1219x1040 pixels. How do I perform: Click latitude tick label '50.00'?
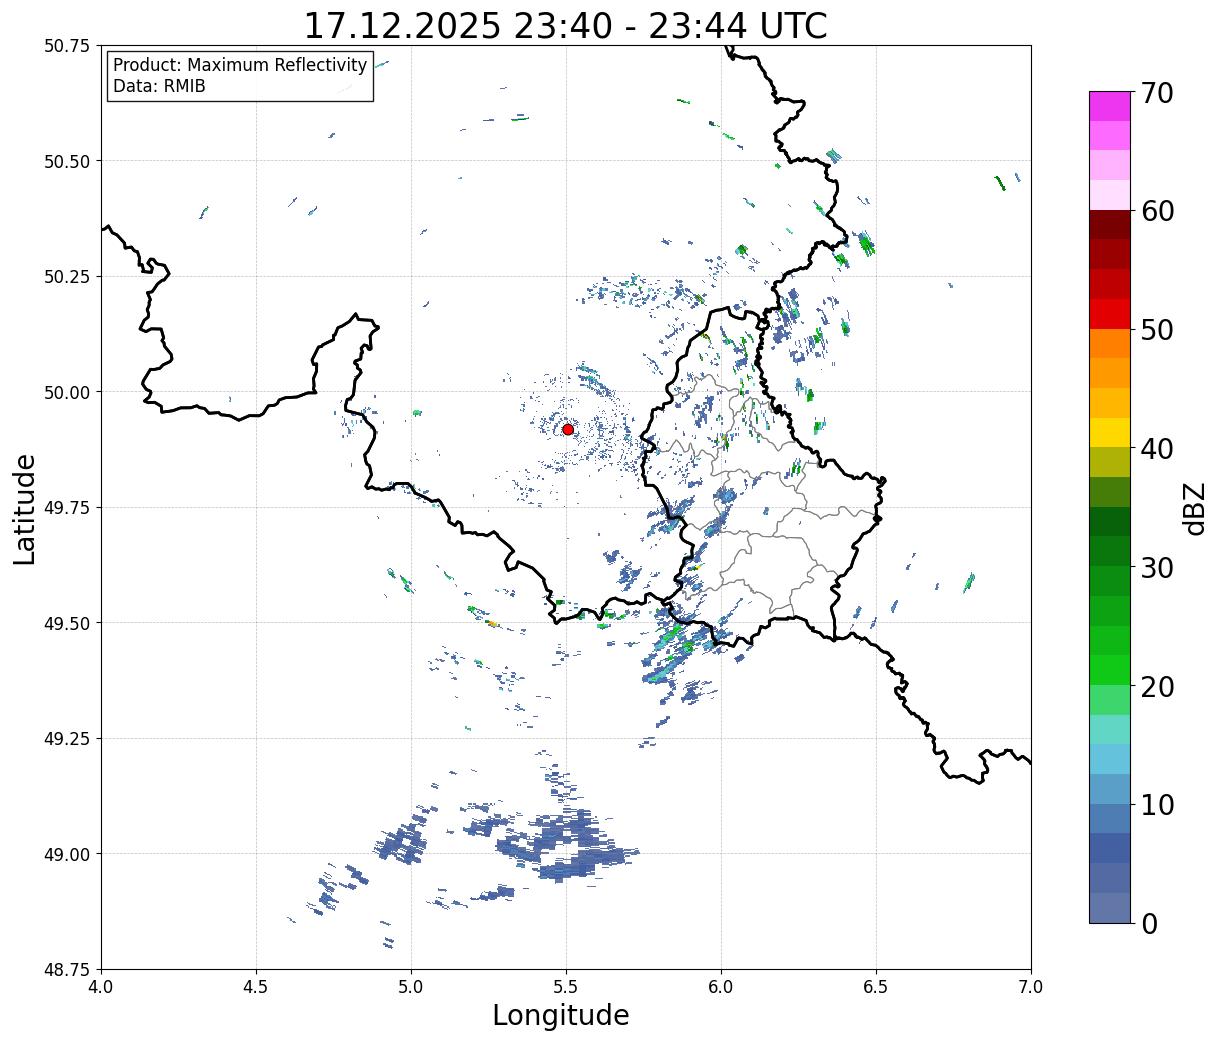pyautogui.click(x=67, y=392)
